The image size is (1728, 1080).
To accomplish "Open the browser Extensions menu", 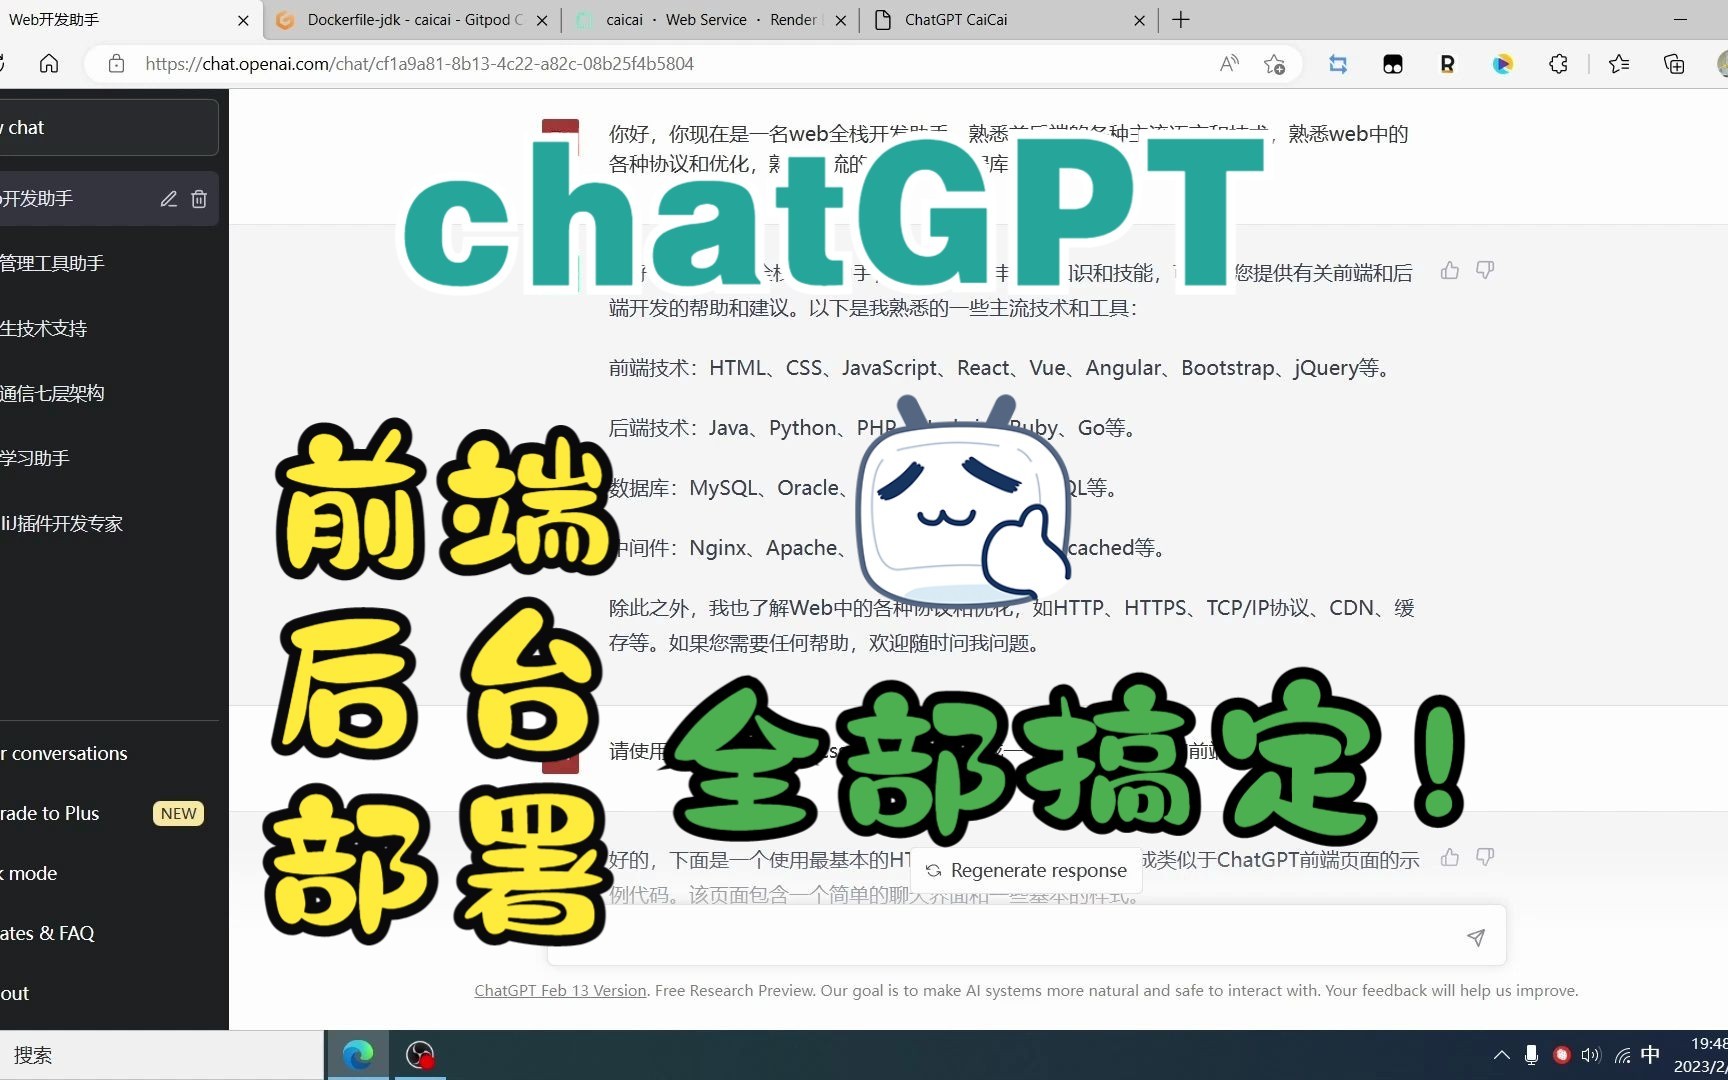I will click(x=1558, y=64).
